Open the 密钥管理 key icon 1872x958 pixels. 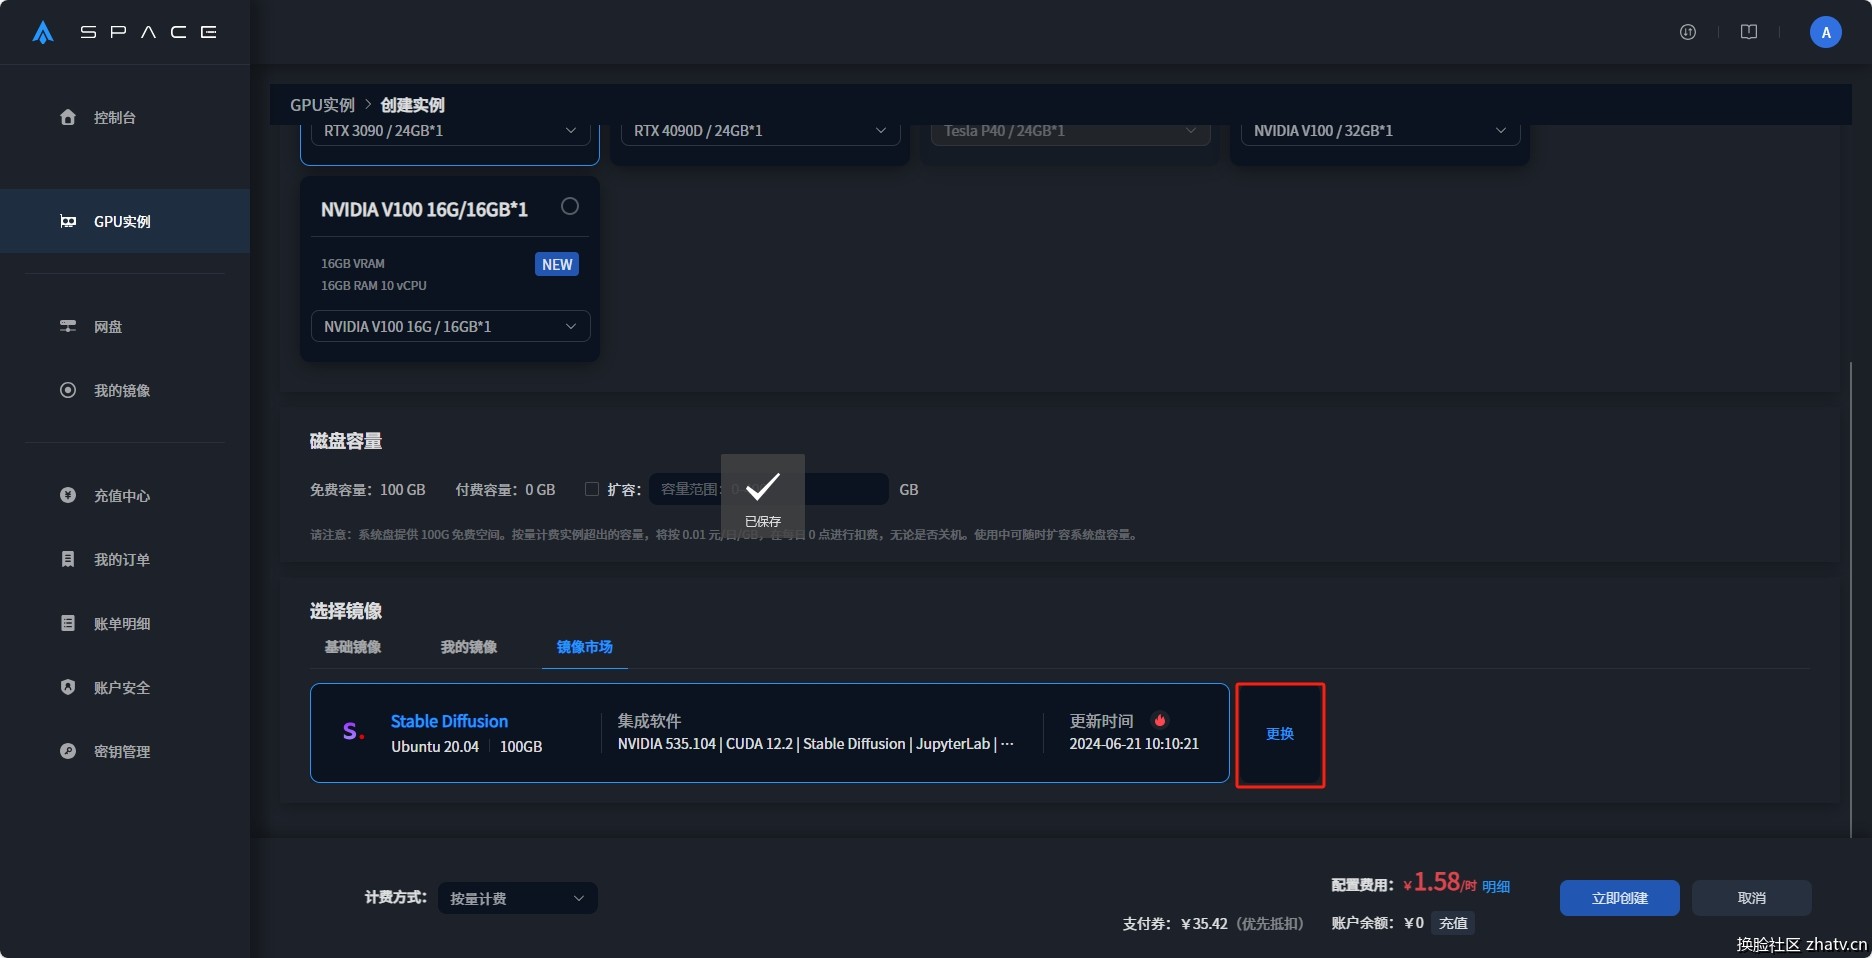tap(68, 751)
